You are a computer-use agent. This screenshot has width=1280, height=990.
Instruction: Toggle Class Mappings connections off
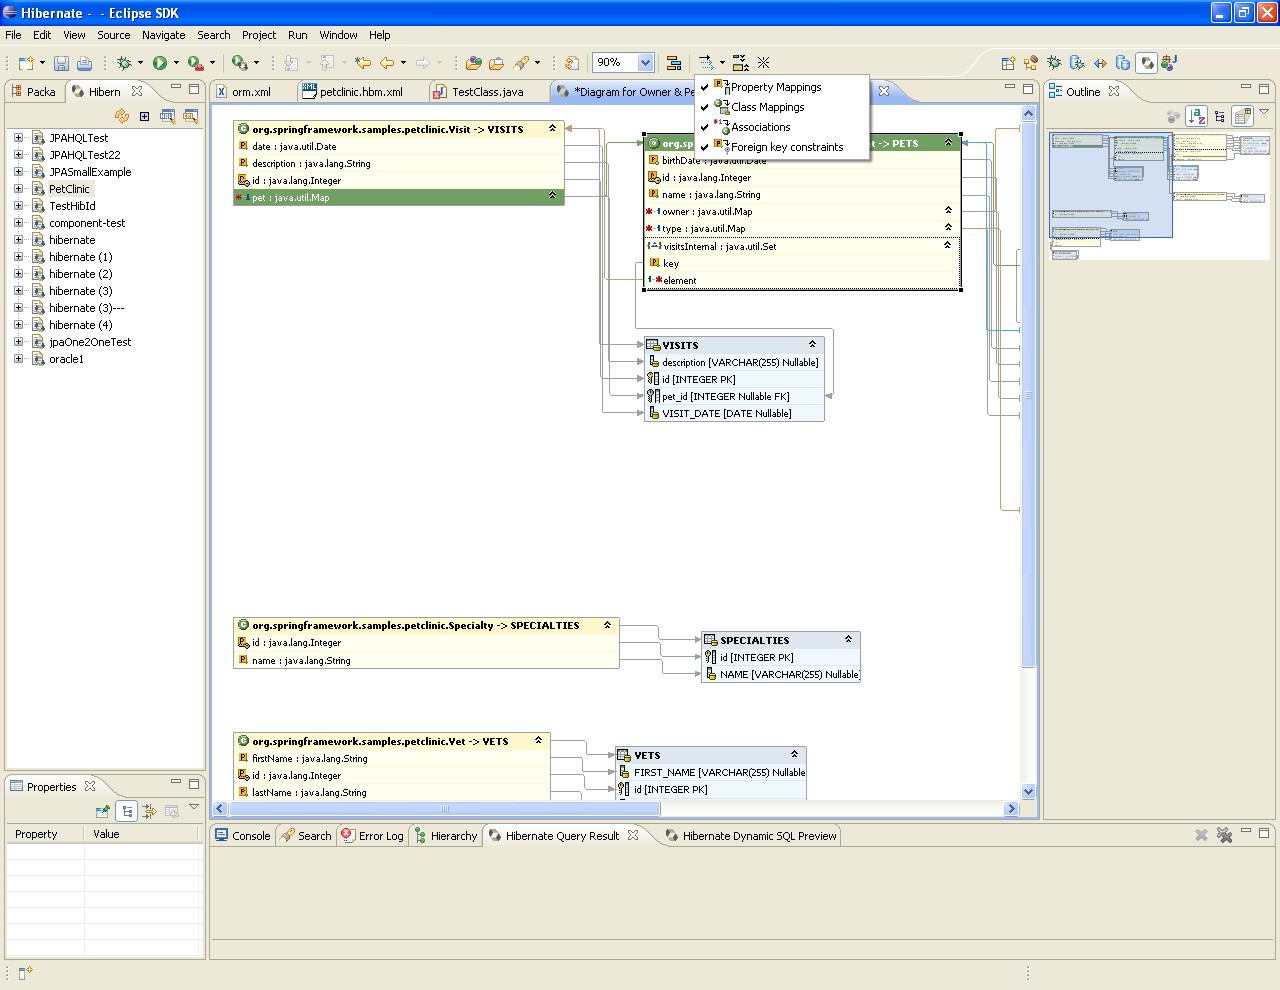[x=767, y=107]
